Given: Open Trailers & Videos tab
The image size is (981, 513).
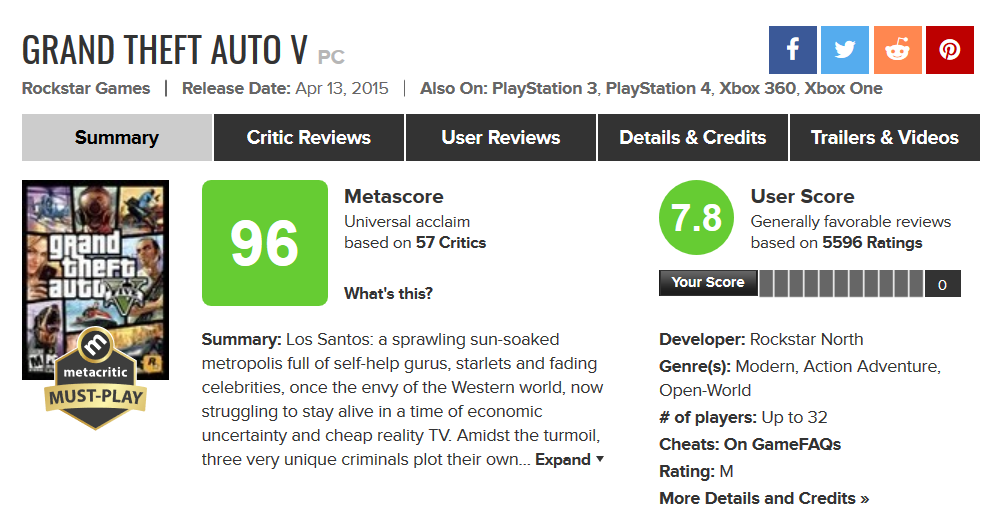Looking at the screenshot, I should tap(885, 138).
